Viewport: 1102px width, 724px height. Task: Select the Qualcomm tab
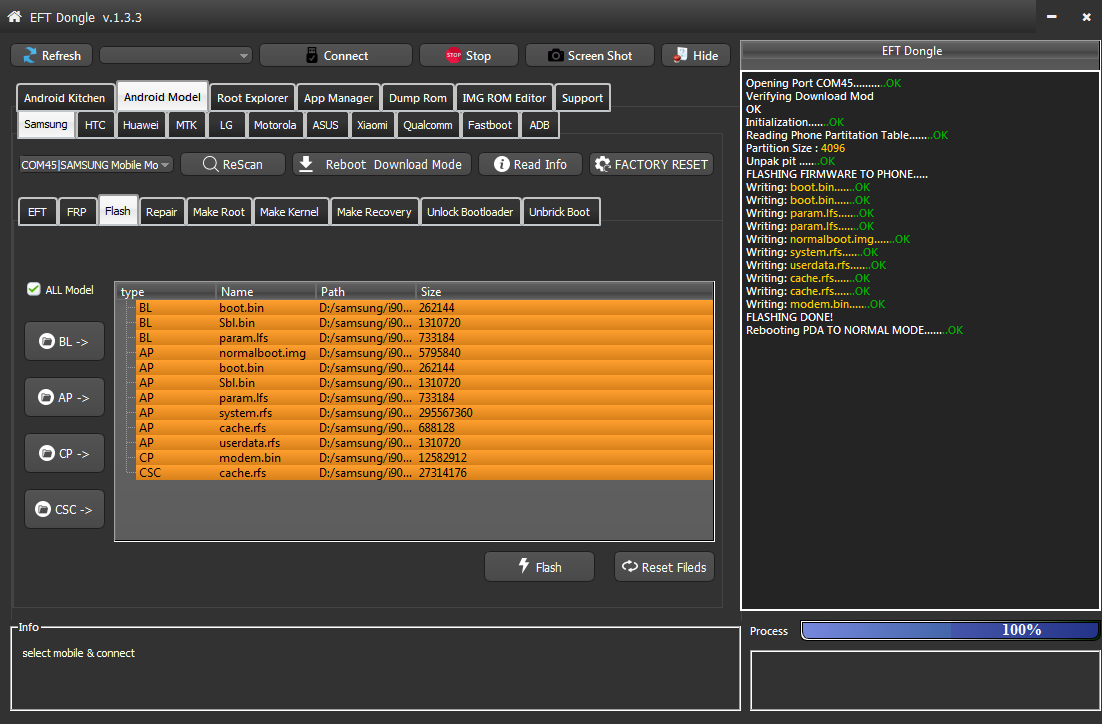(427, 125)
